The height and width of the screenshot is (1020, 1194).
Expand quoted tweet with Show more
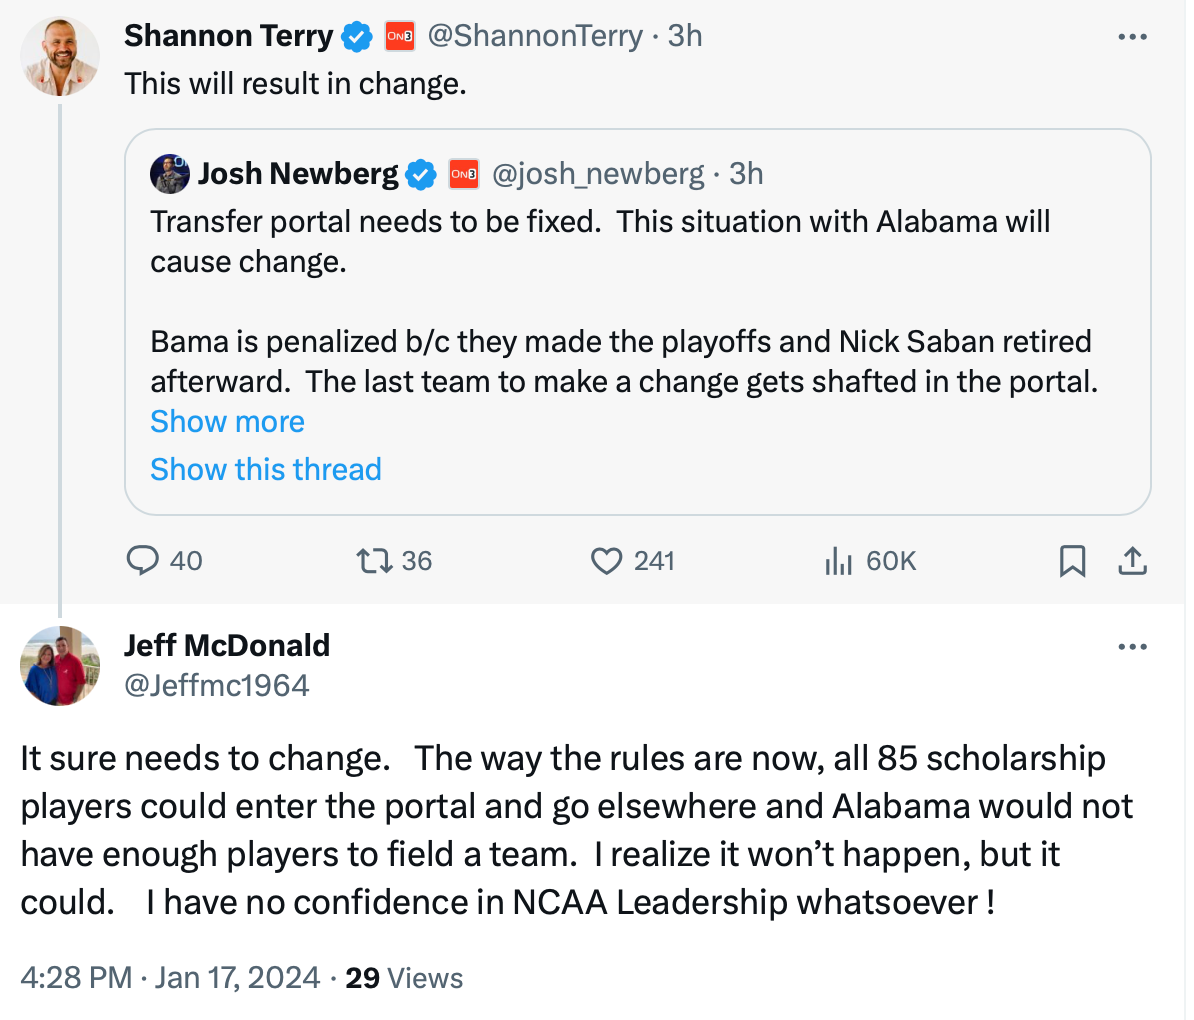click(227, 421)
